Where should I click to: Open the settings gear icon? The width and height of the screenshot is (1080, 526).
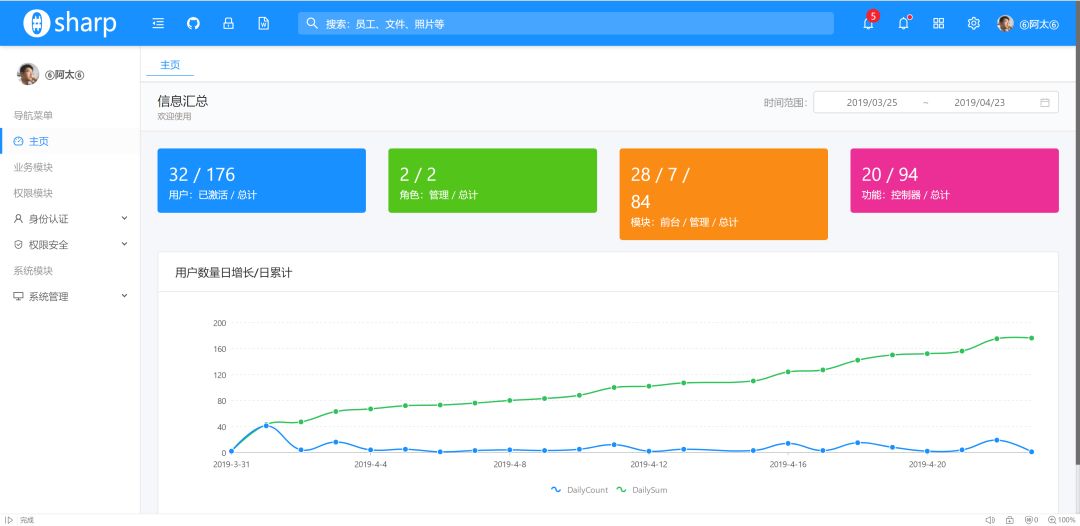point(973,23)
